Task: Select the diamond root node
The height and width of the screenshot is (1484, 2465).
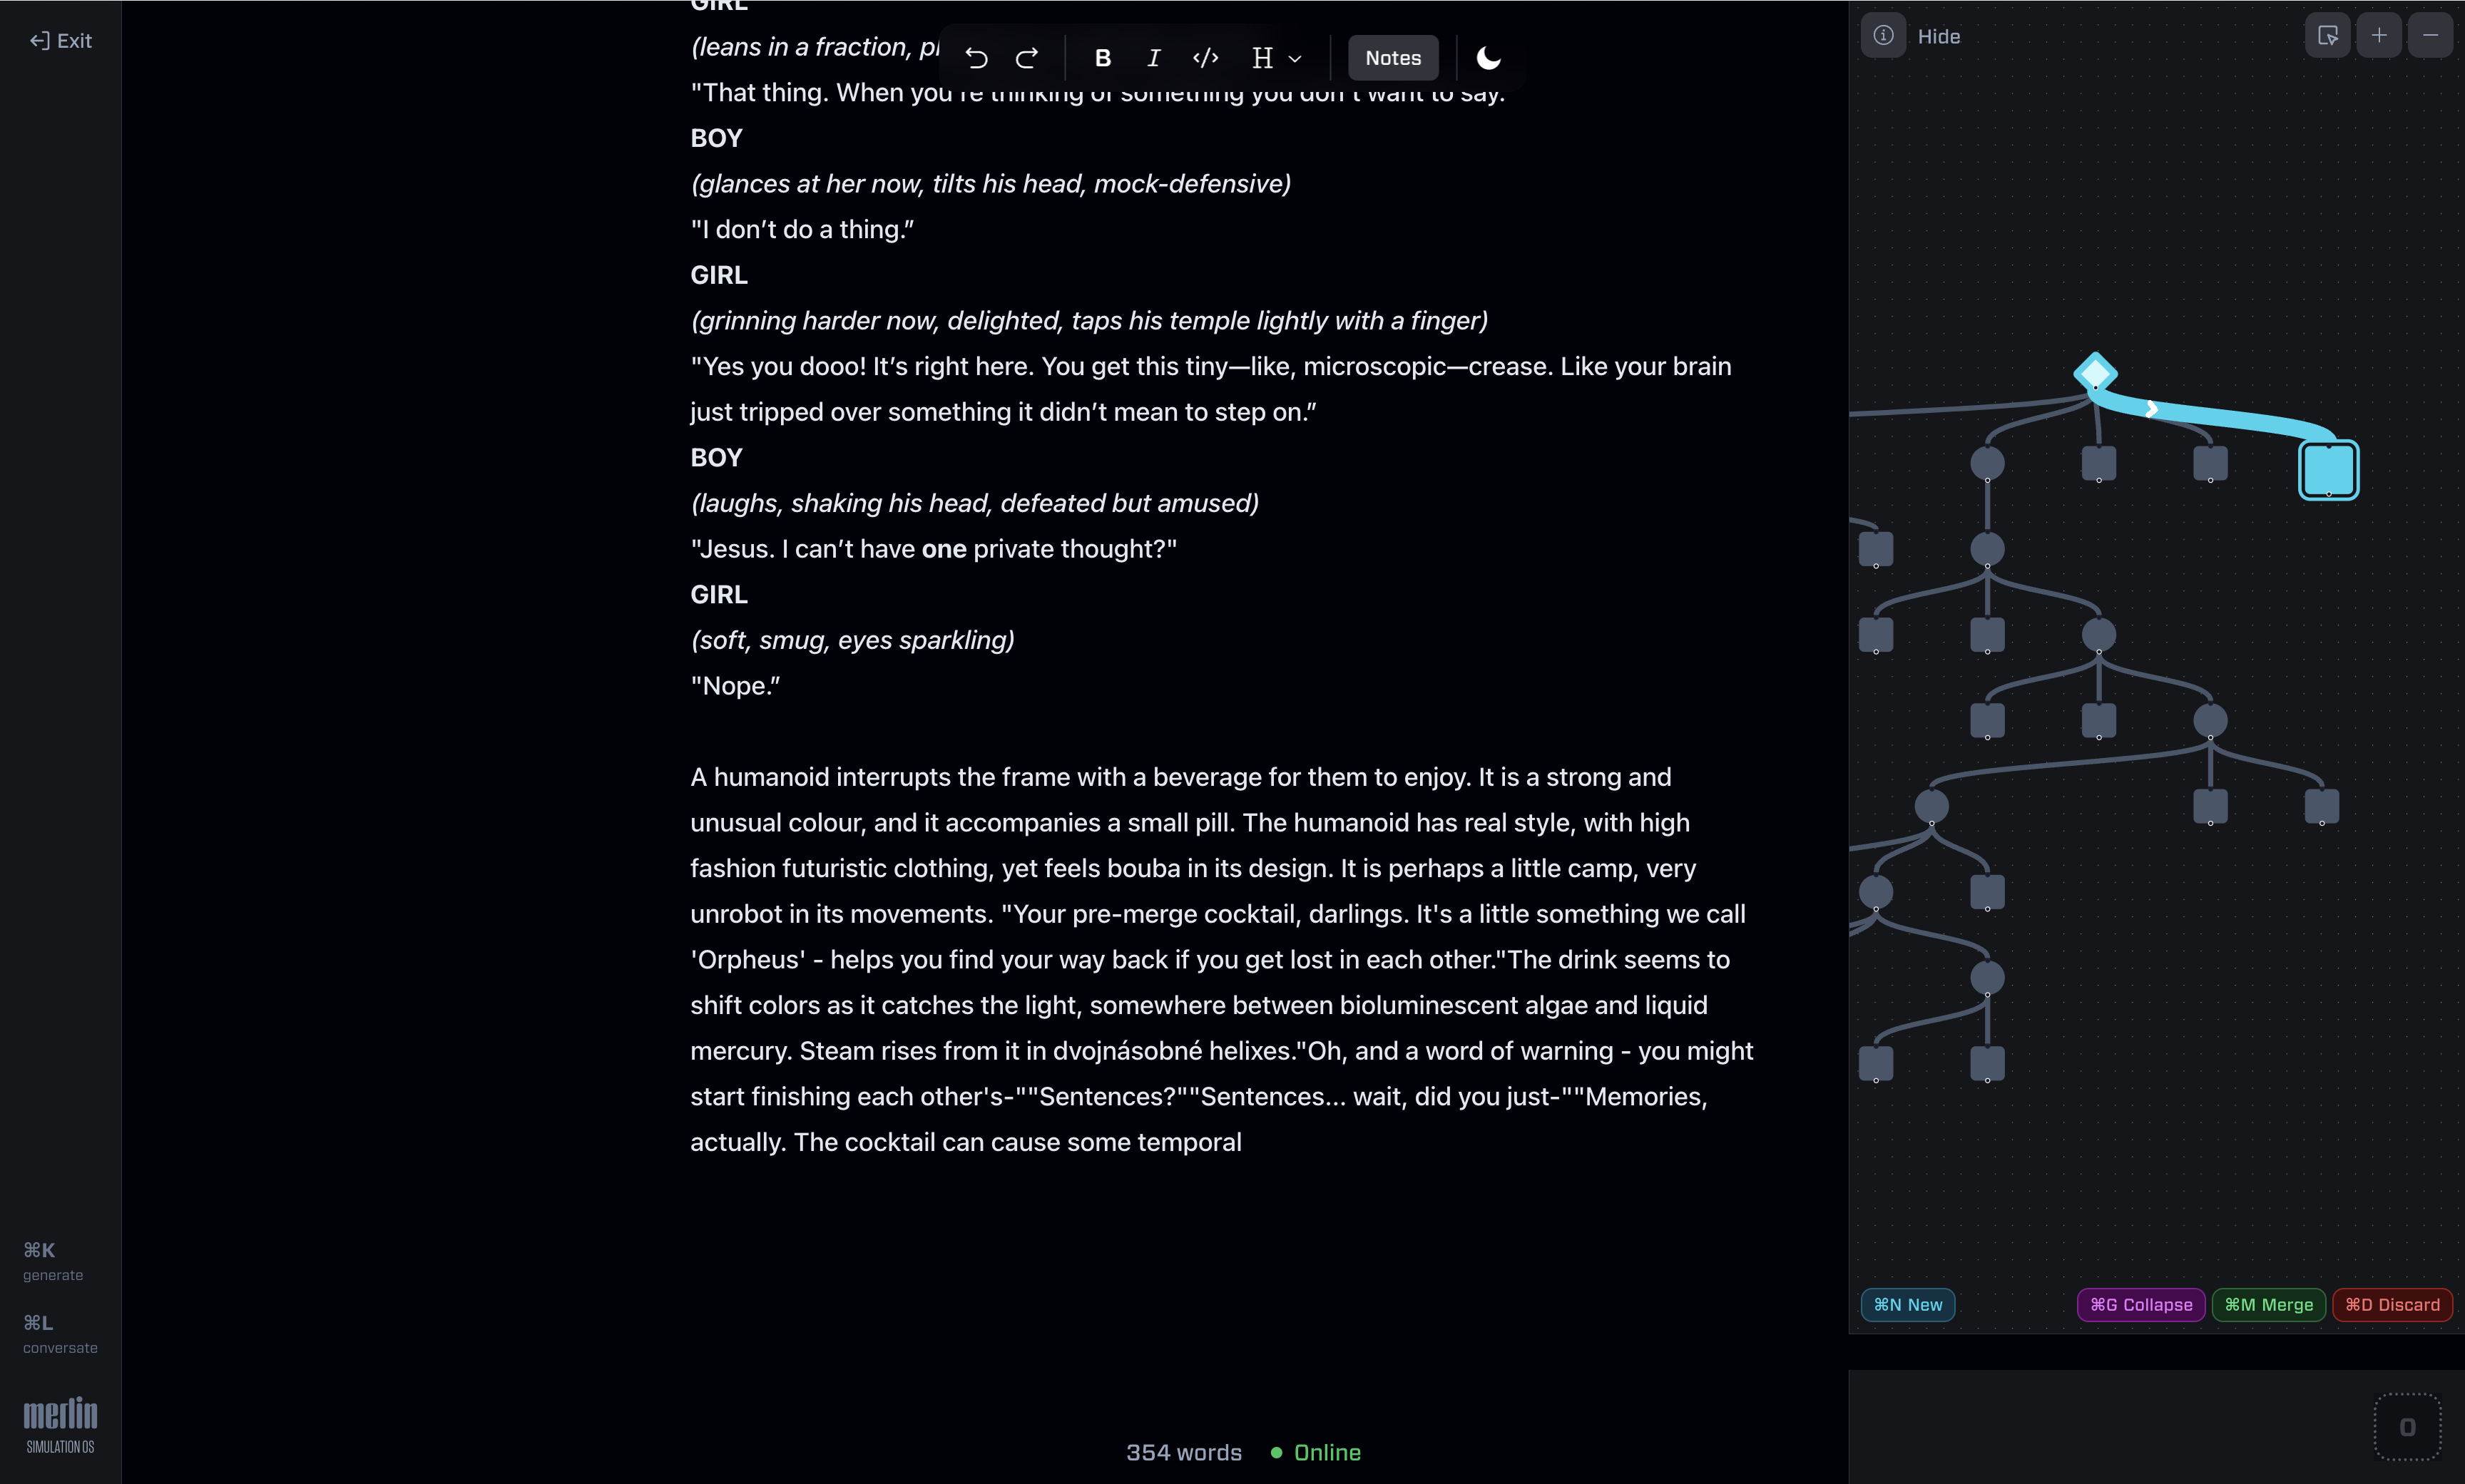Action: pyautogui.click(x=2095, y=373)
